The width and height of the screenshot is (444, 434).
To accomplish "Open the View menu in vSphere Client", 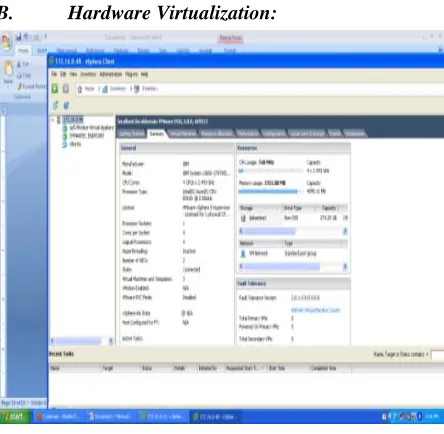I will (x=73, y=74).
